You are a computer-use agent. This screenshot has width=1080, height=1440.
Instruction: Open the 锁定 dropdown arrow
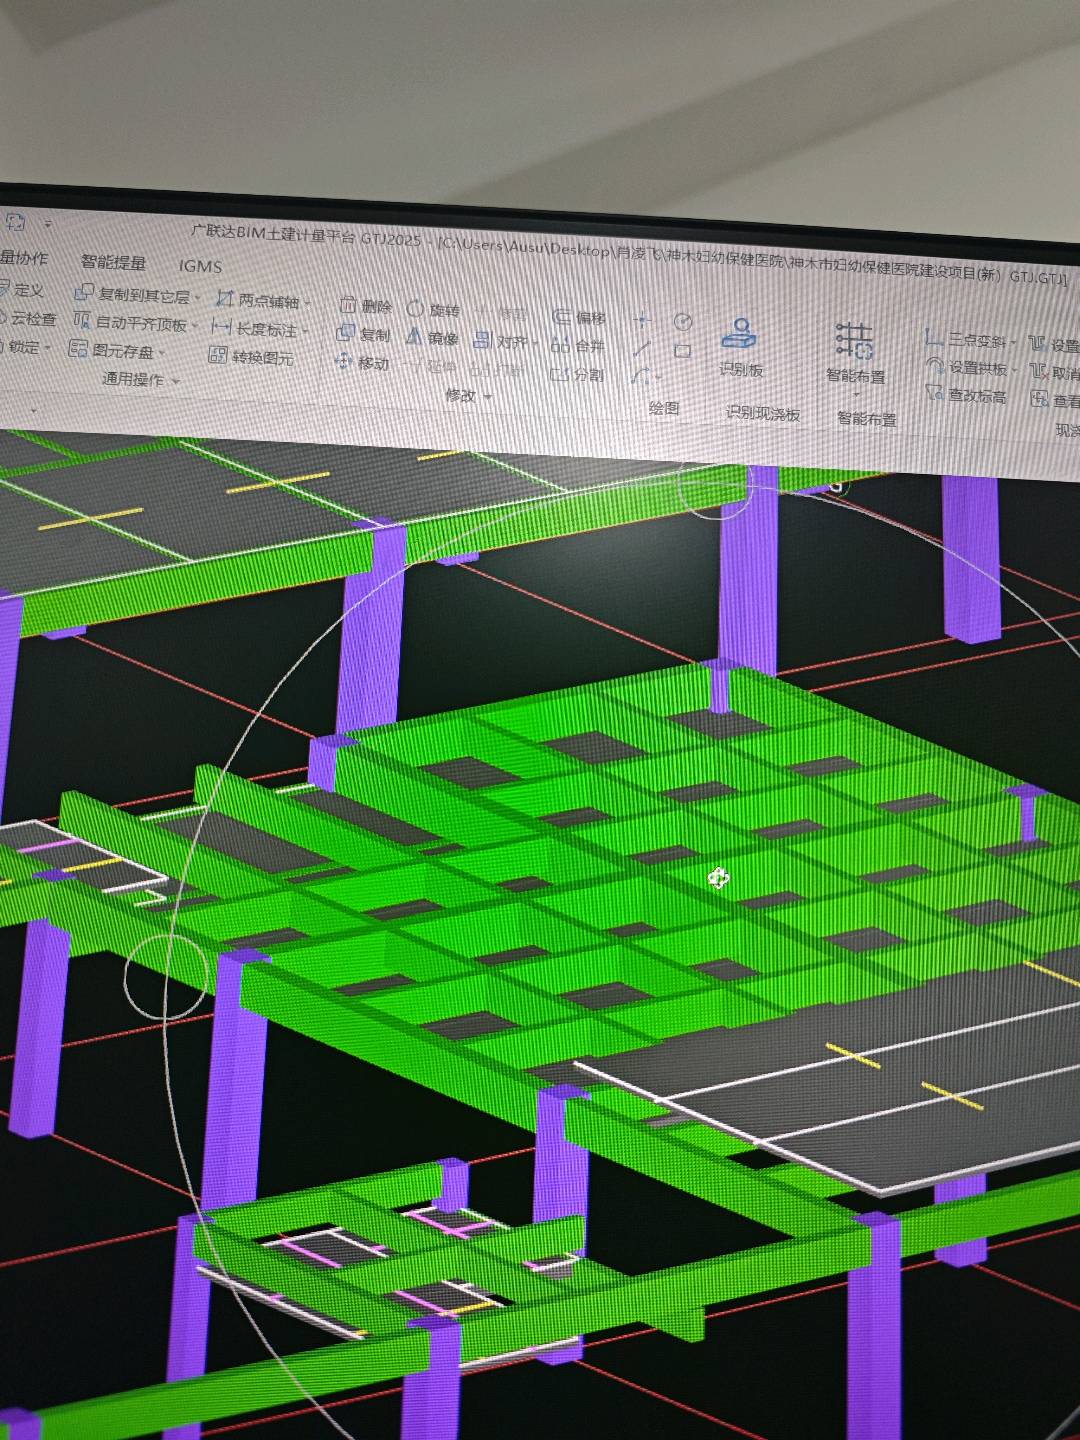47,348
